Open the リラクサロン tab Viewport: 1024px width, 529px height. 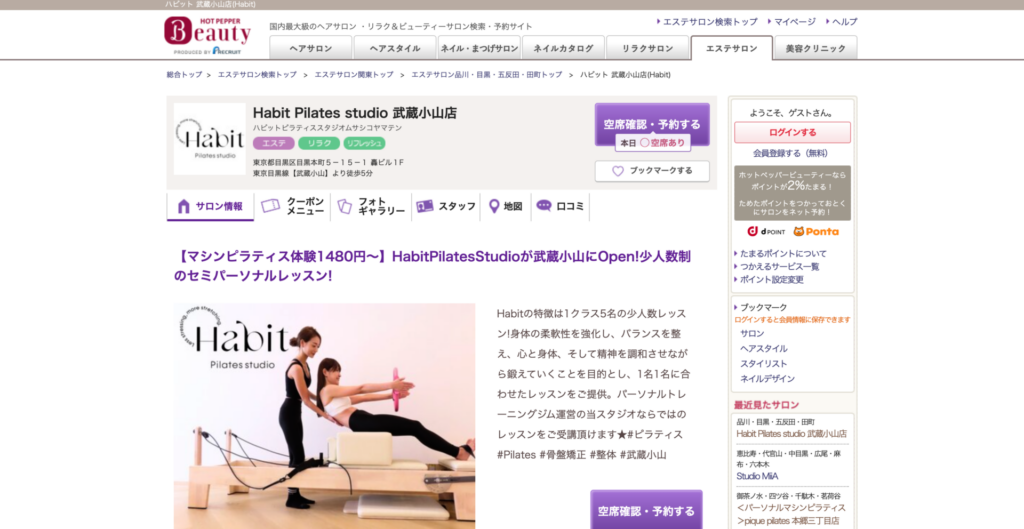pyautogui.click(x=648, y=48)
